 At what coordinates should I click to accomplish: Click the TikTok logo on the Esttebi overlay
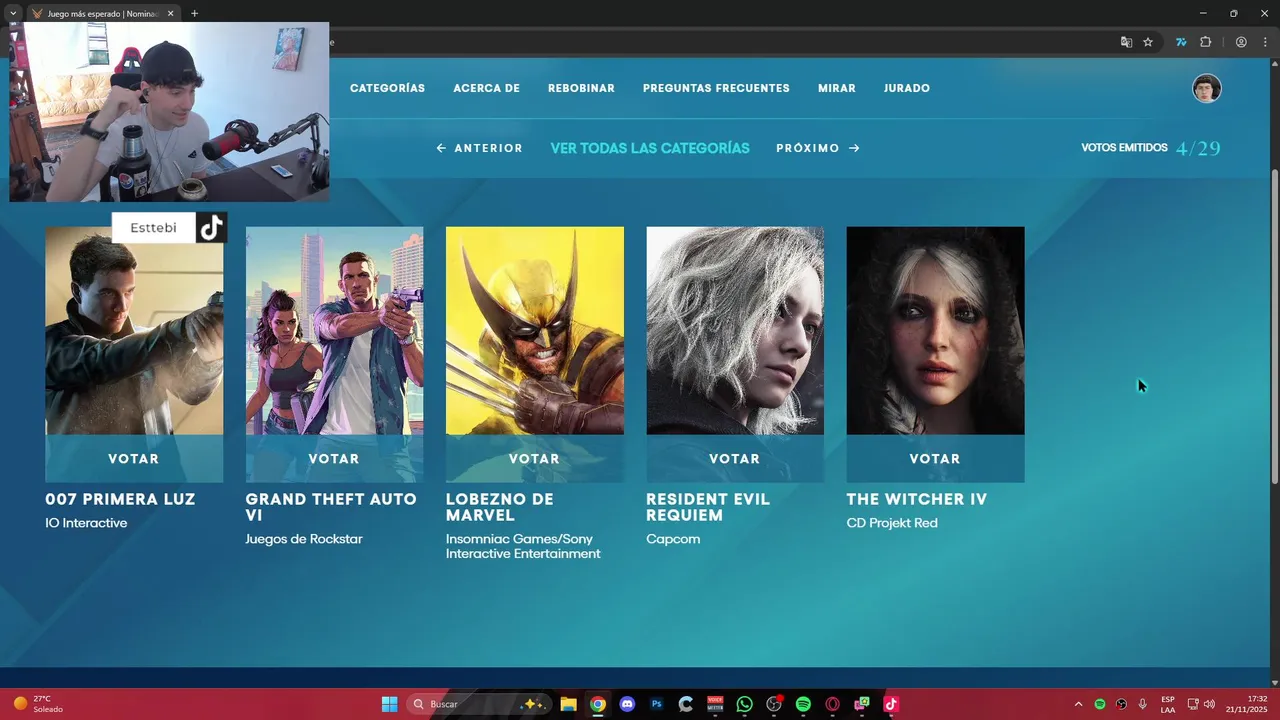211,228
